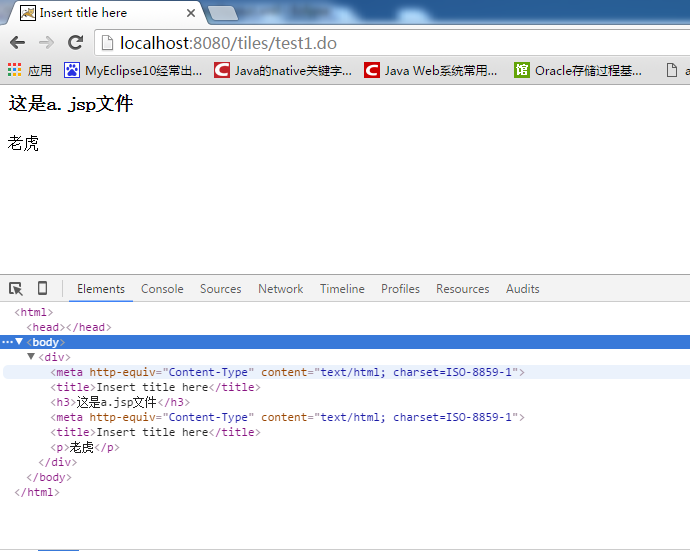Activate the DevTools inspect element icon

point(16,289)
